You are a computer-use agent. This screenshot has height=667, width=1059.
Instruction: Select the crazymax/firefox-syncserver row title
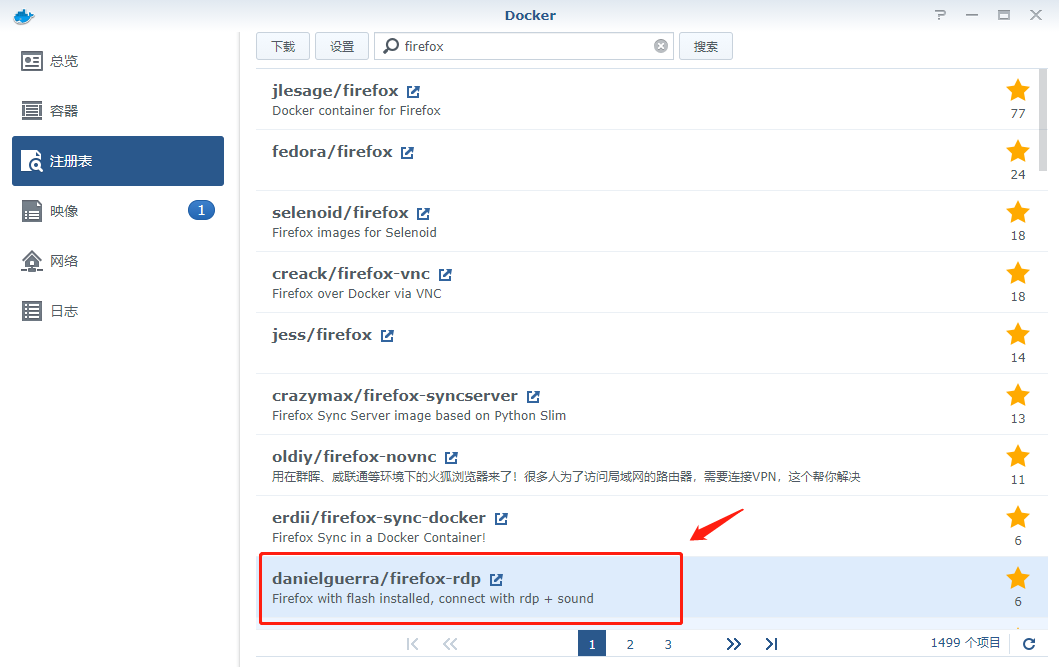coord(395,396)
